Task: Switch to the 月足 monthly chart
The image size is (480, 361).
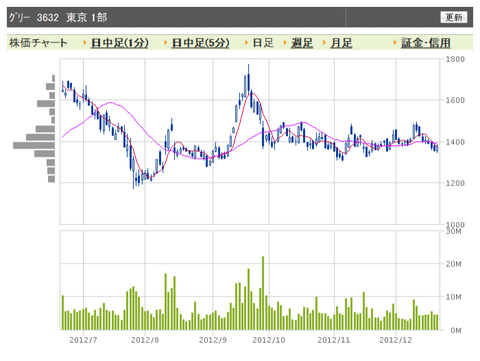Action: (x=341, y=43)
